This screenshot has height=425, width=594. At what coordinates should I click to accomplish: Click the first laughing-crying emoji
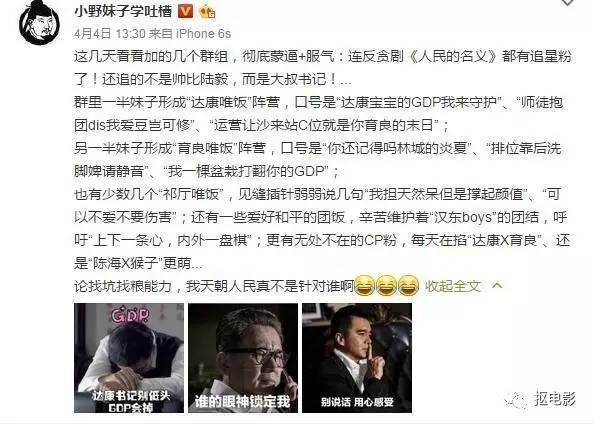click(364, 286)
